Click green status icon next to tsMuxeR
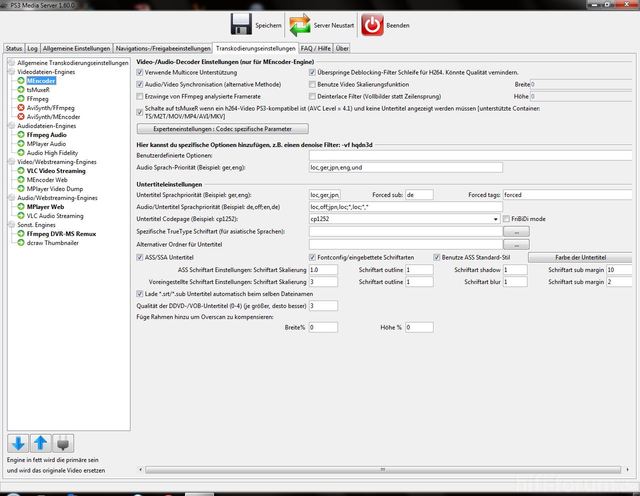This screenshot has height=496, width=640. (21, 89)
